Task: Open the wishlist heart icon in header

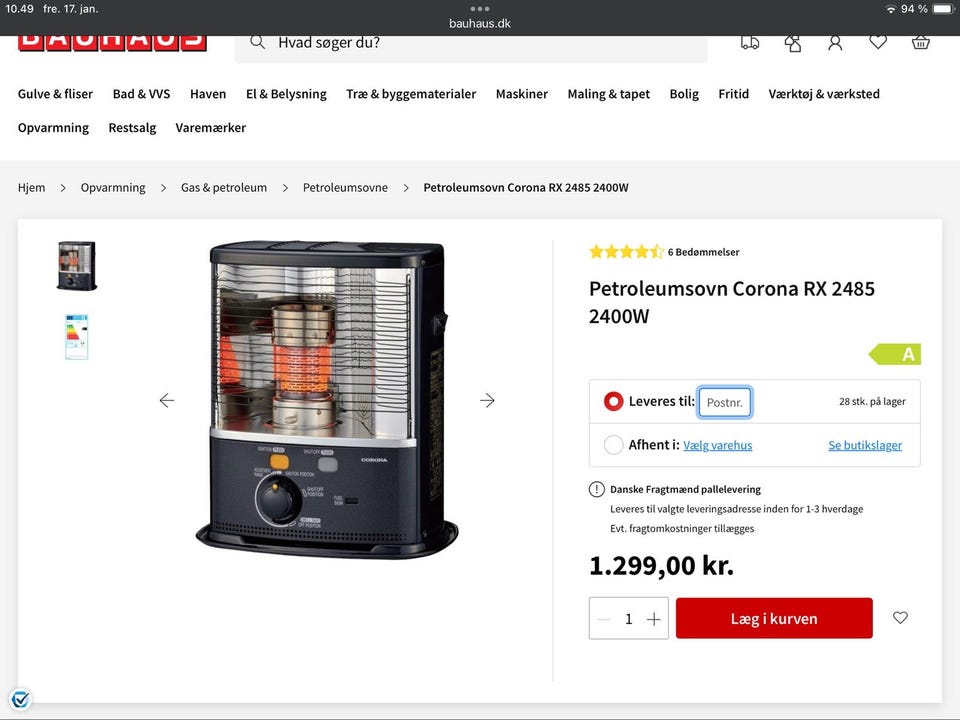Action: tap(878, 42)
